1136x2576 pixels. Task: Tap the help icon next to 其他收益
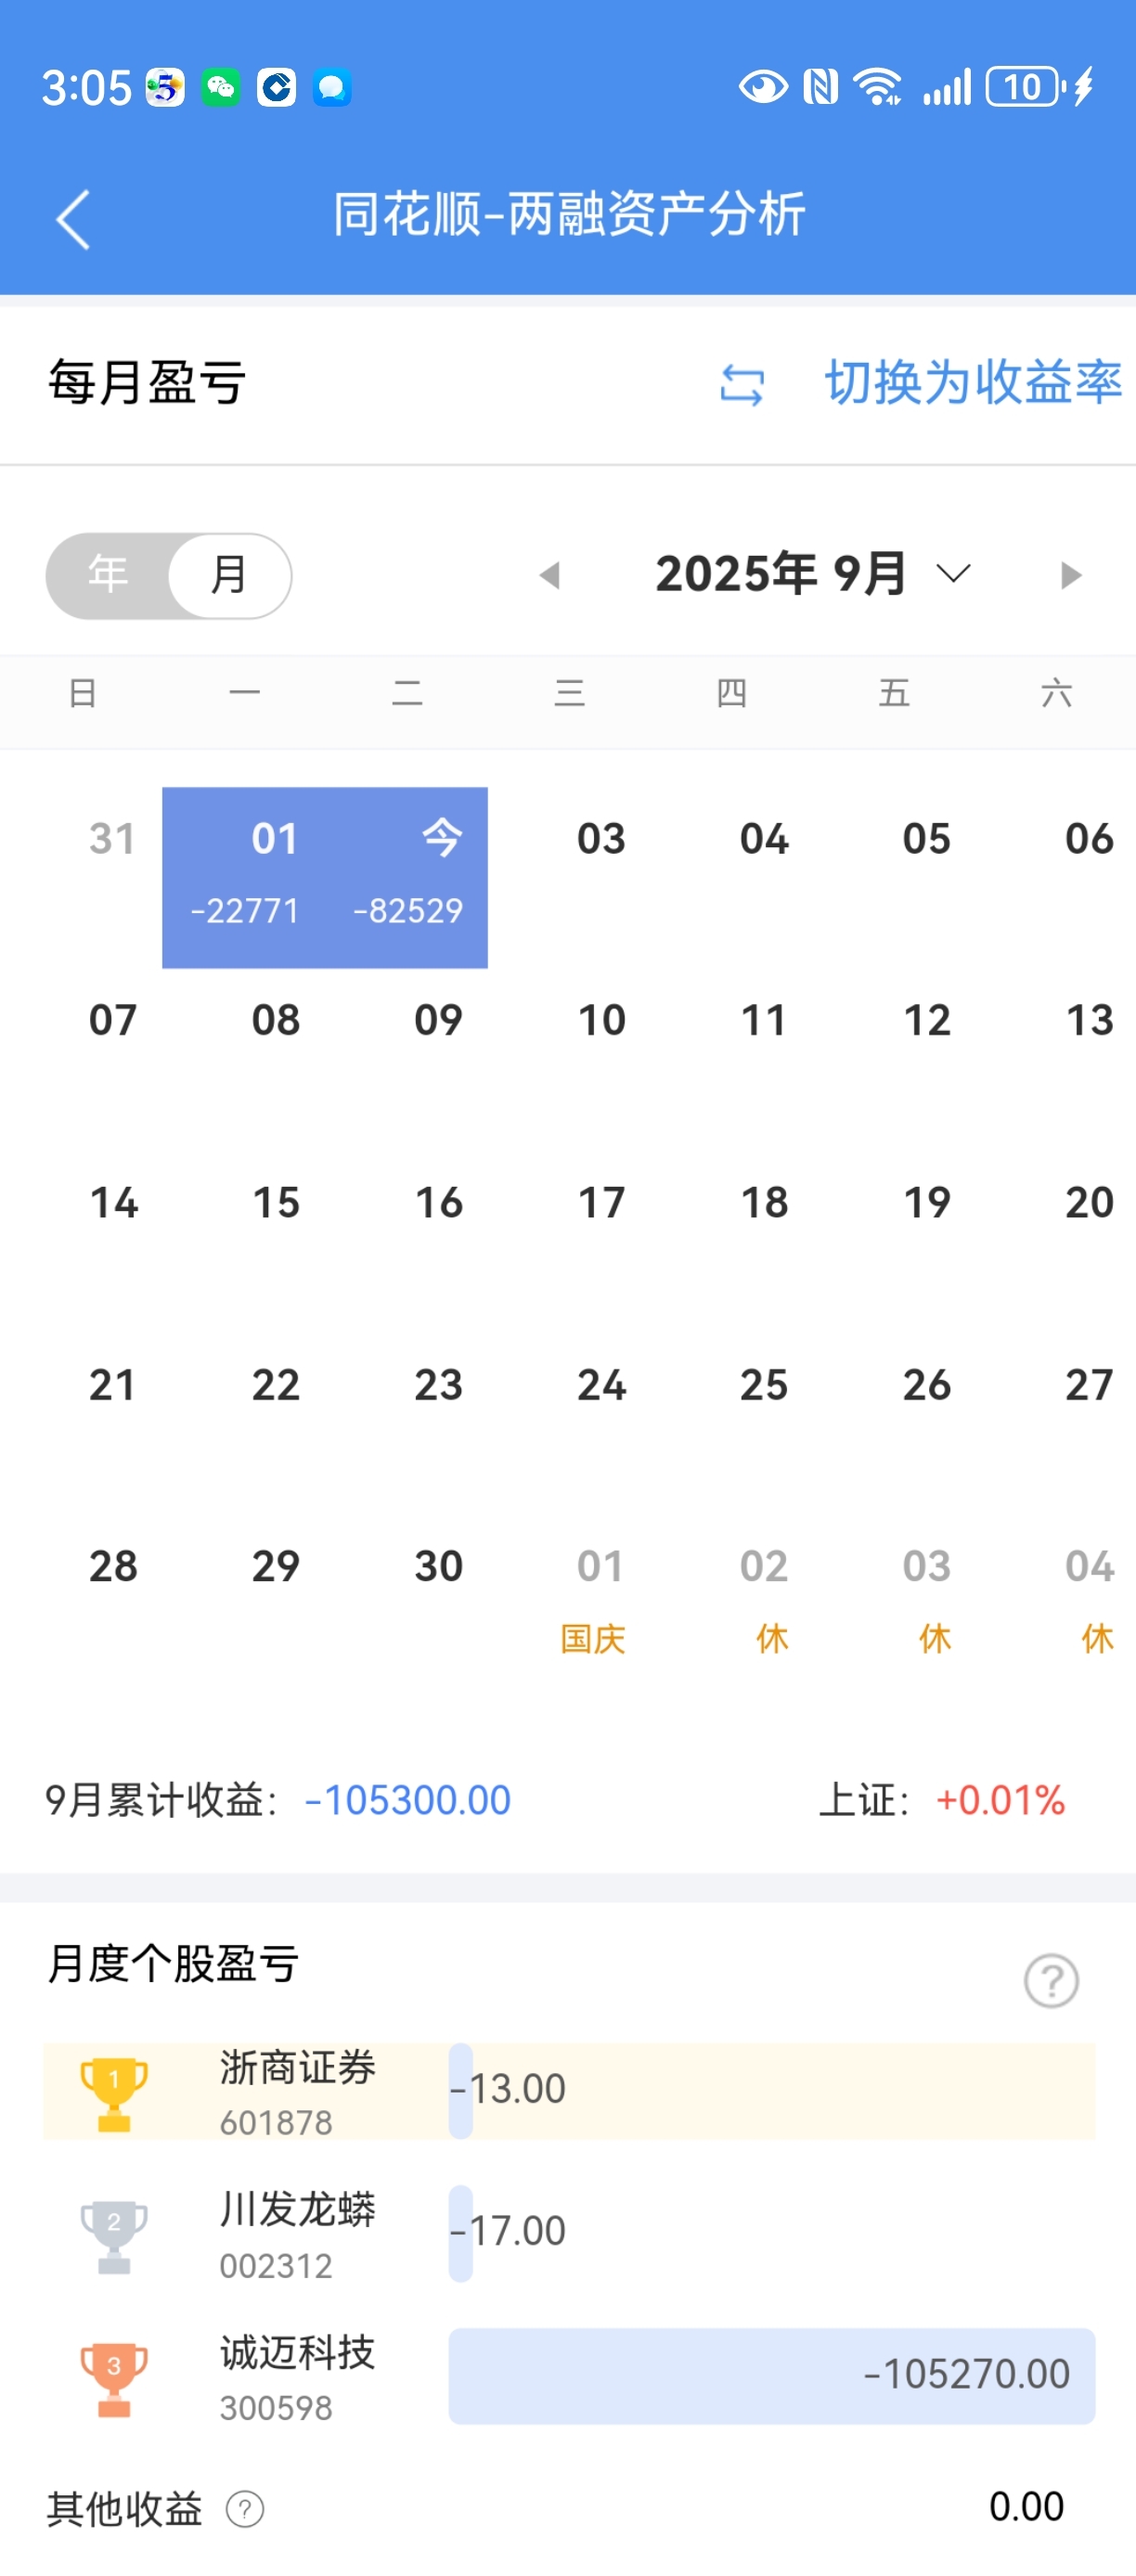[x=245, y=2508]
